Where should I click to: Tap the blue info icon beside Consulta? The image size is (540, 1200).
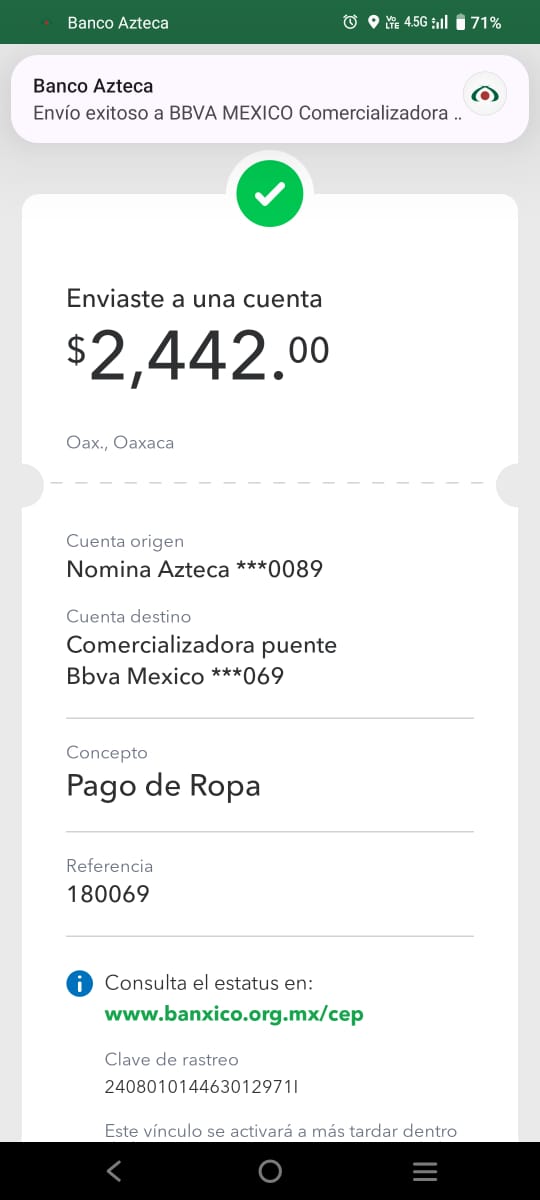(x=79, y=983)
